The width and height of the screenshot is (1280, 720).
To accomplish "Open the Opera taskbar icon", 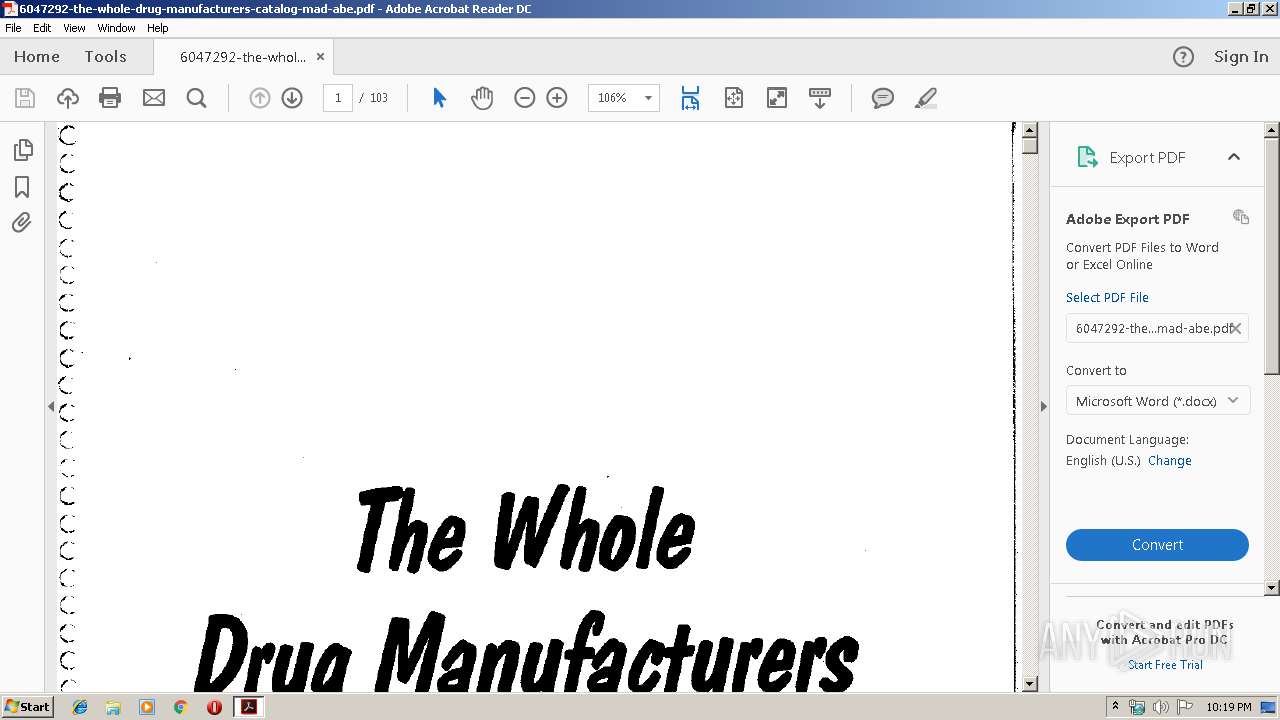I will click(x=214, y=707).
